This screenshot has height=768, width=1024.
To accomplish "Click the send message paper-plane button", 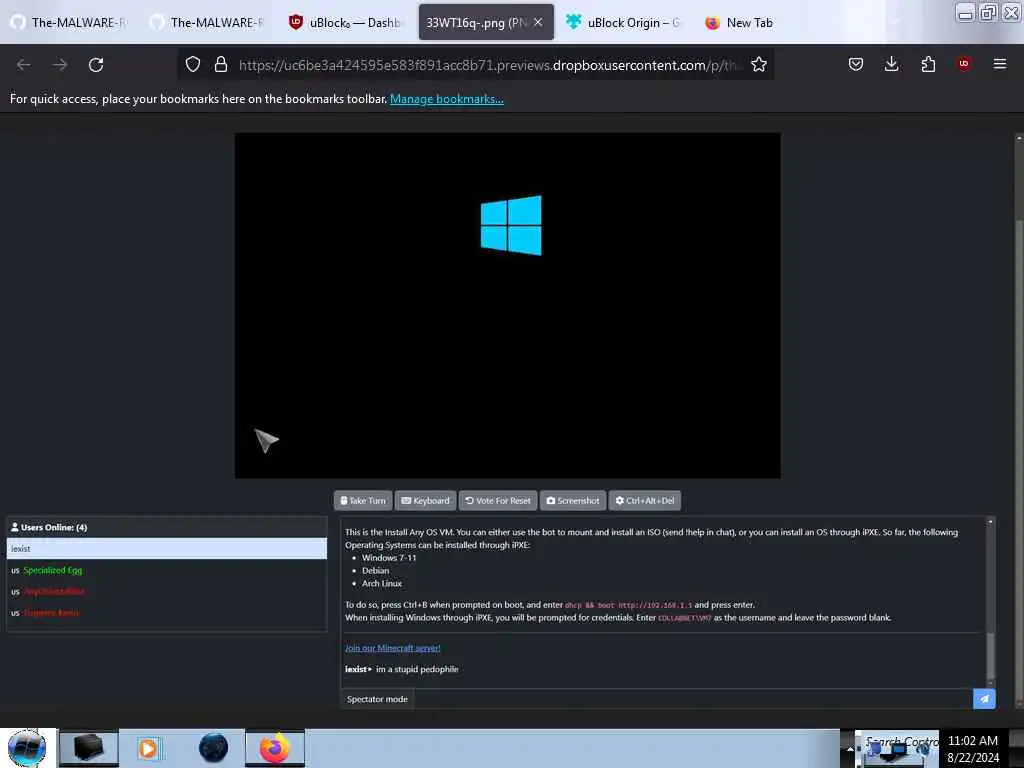I will (984, 699).
